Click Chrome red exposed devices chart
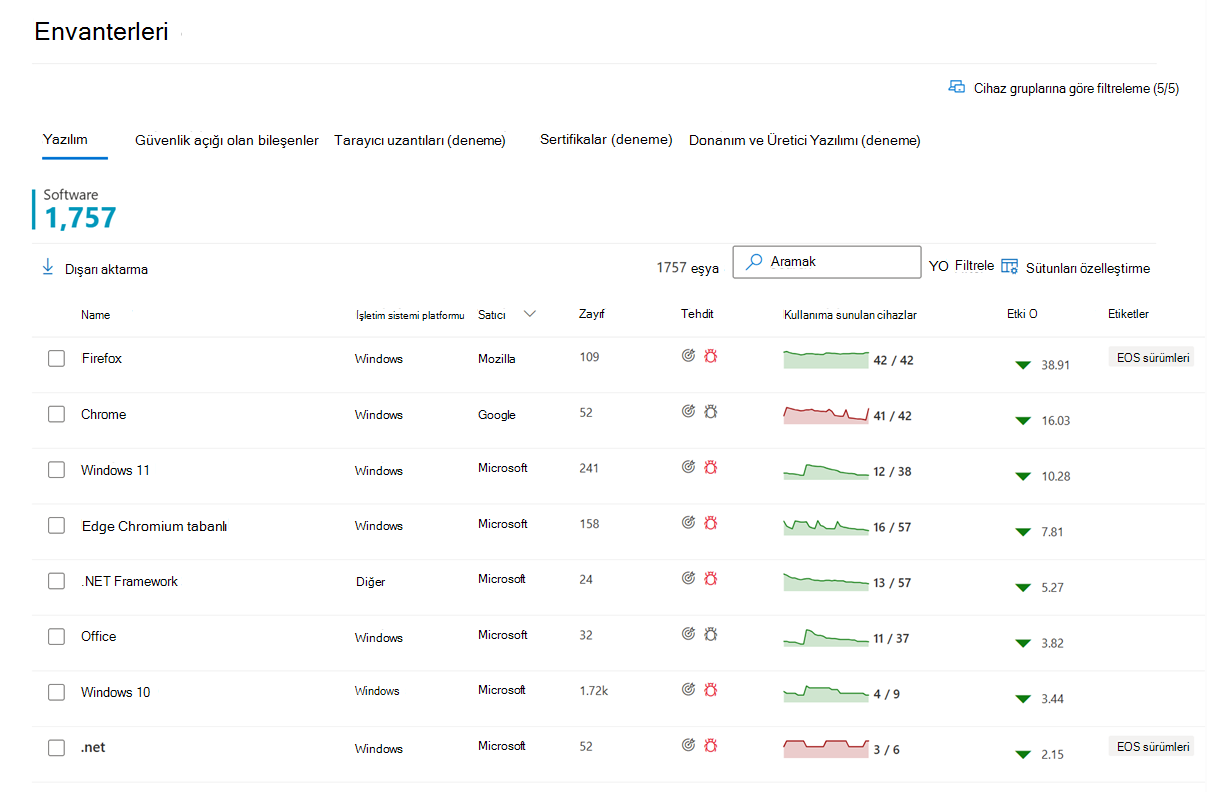Viewport: 1207px width, 792px height. (826, 414)
